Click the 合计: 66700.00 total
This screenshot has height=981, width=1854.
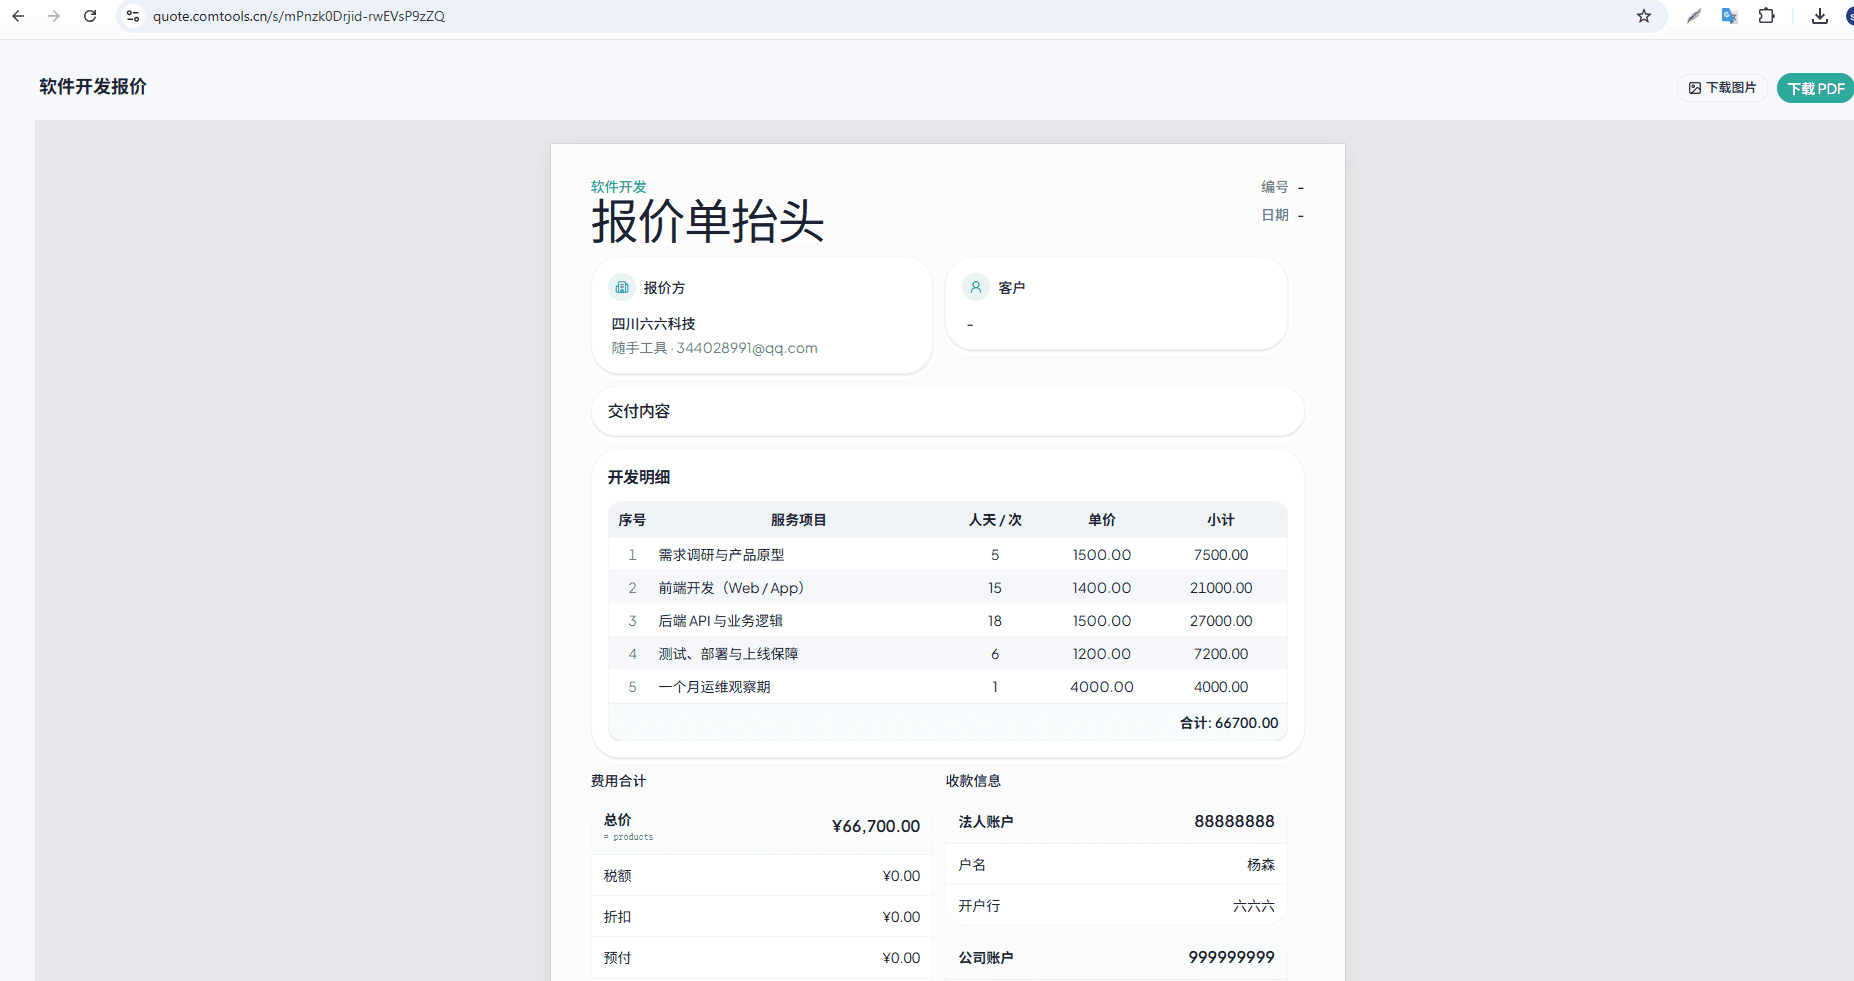tap(1229, 723)
